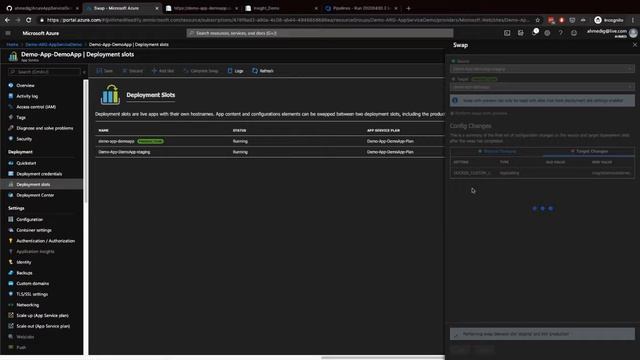Open Backups in the sidebar
640x360 pixels.
[x=24, y=273]
